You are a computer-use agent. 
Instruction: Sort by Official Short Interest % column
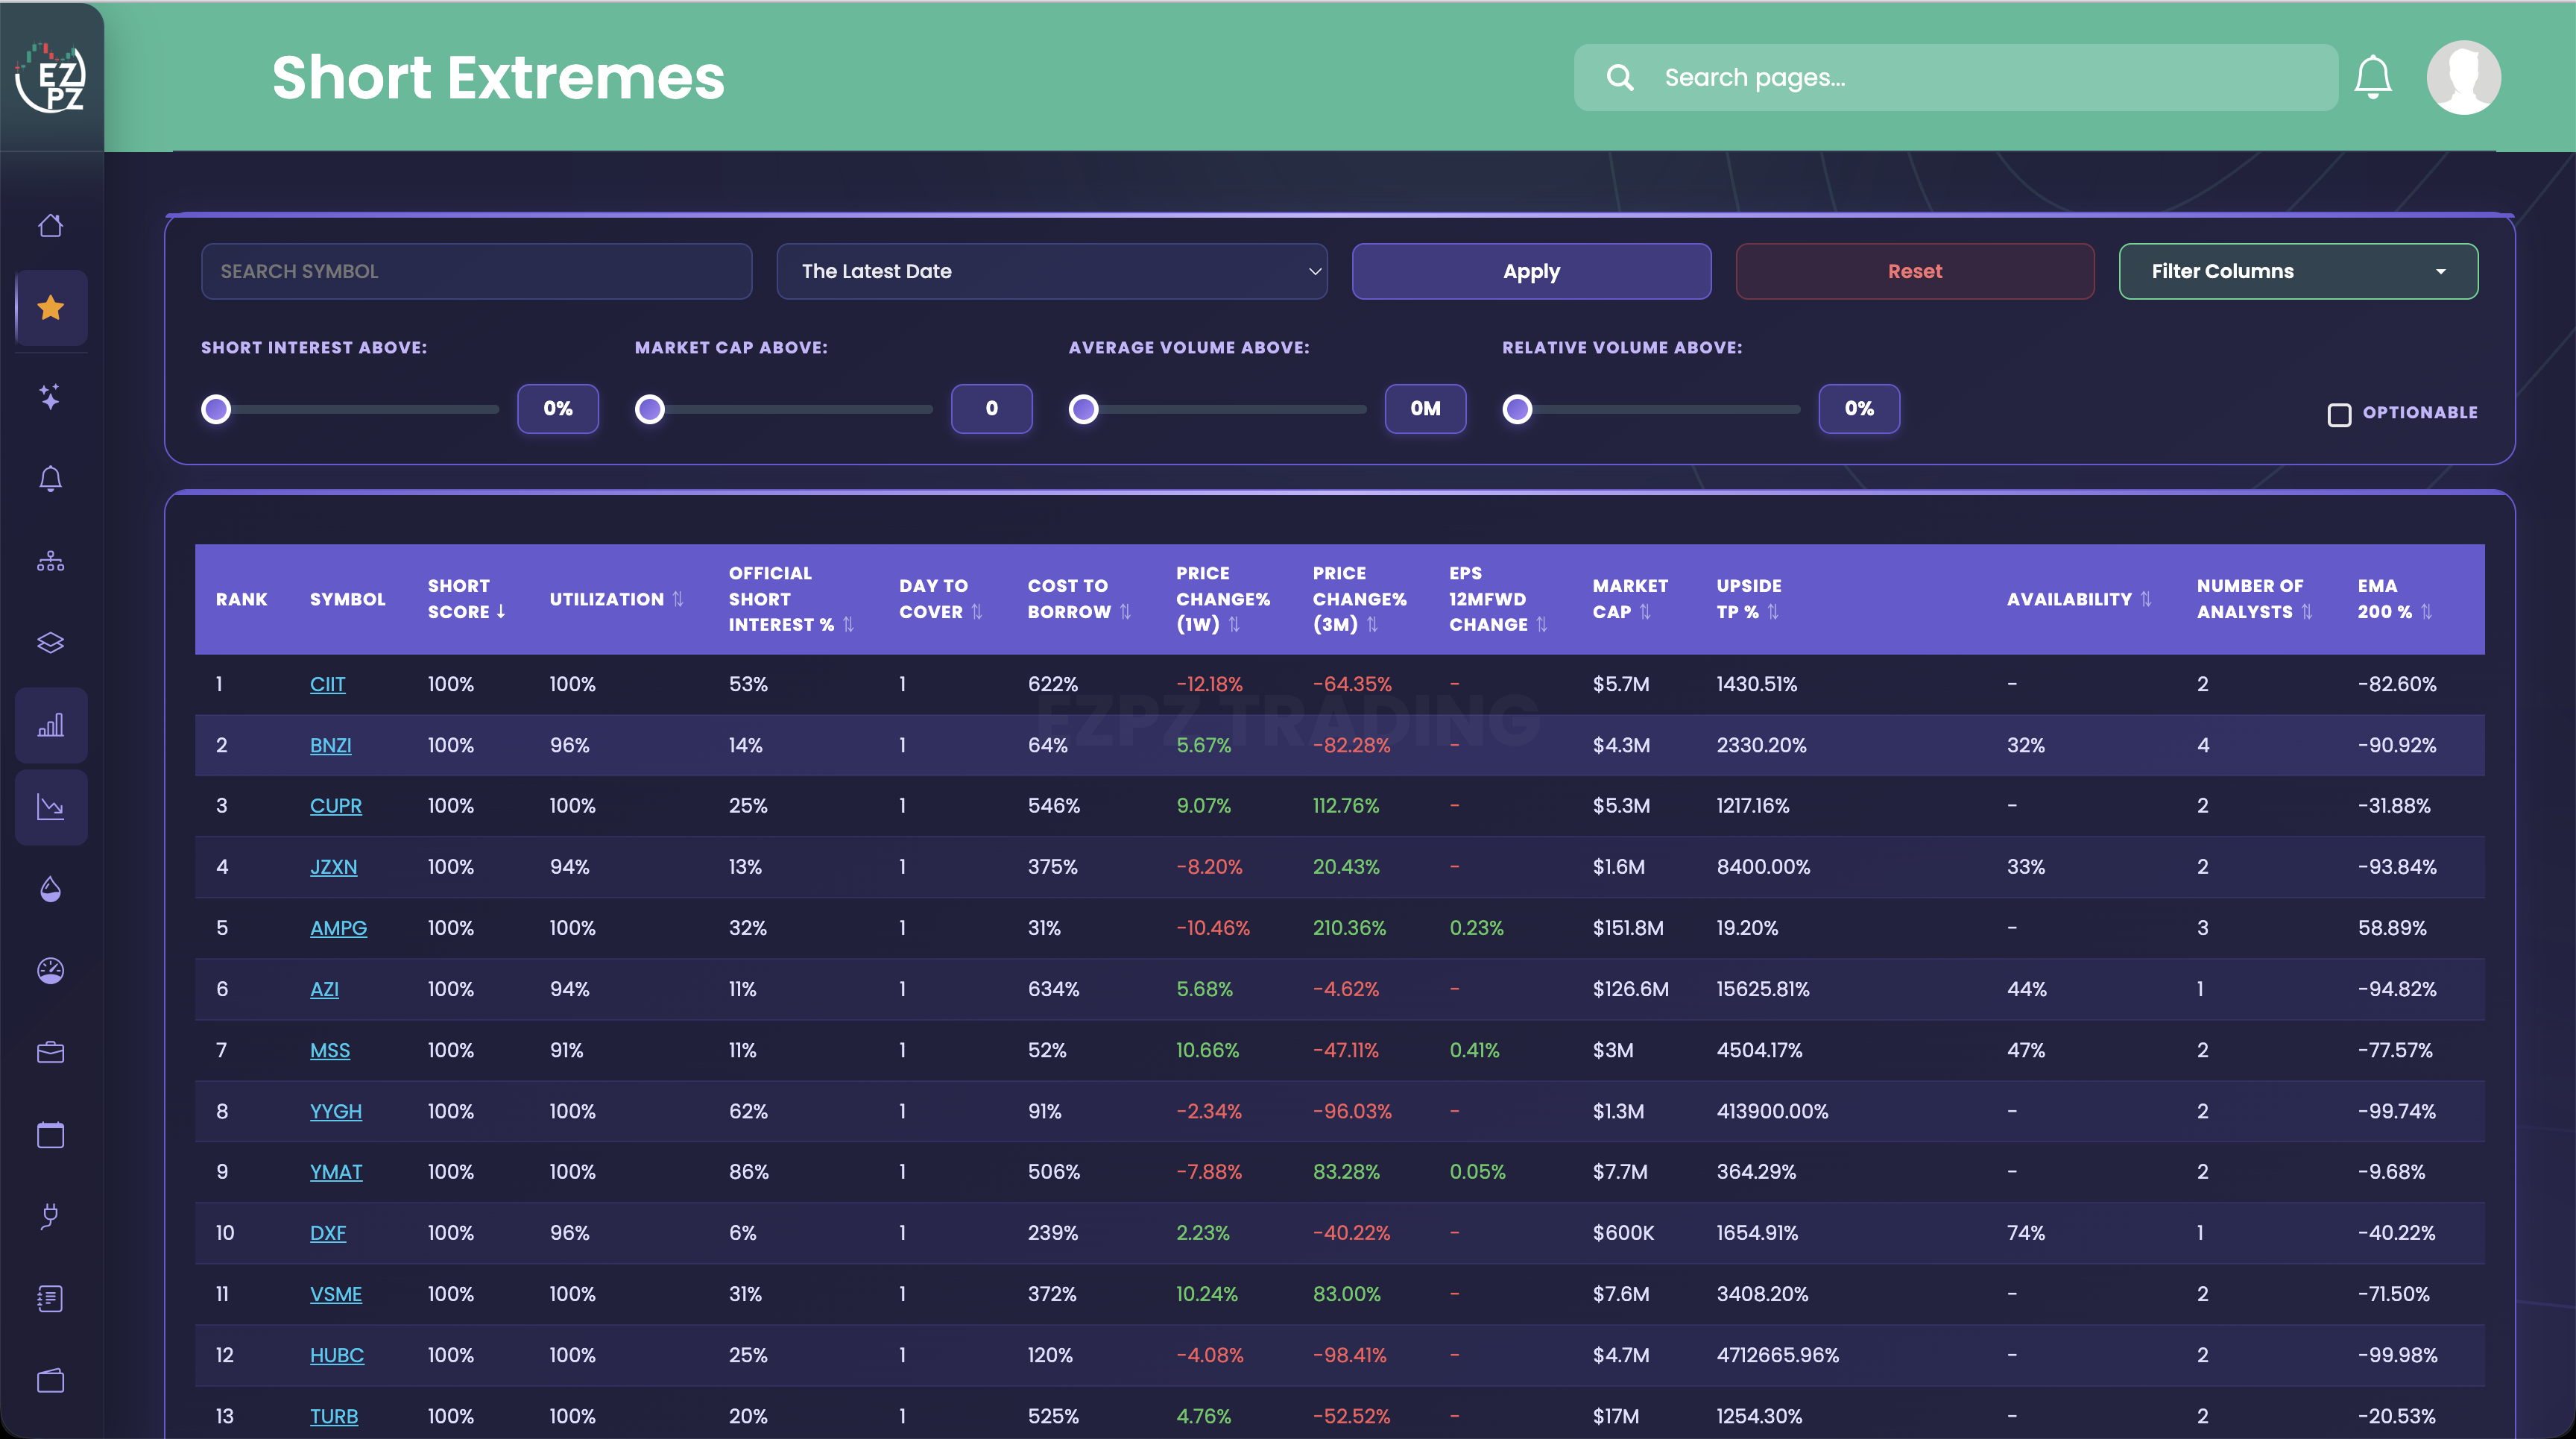848,625
